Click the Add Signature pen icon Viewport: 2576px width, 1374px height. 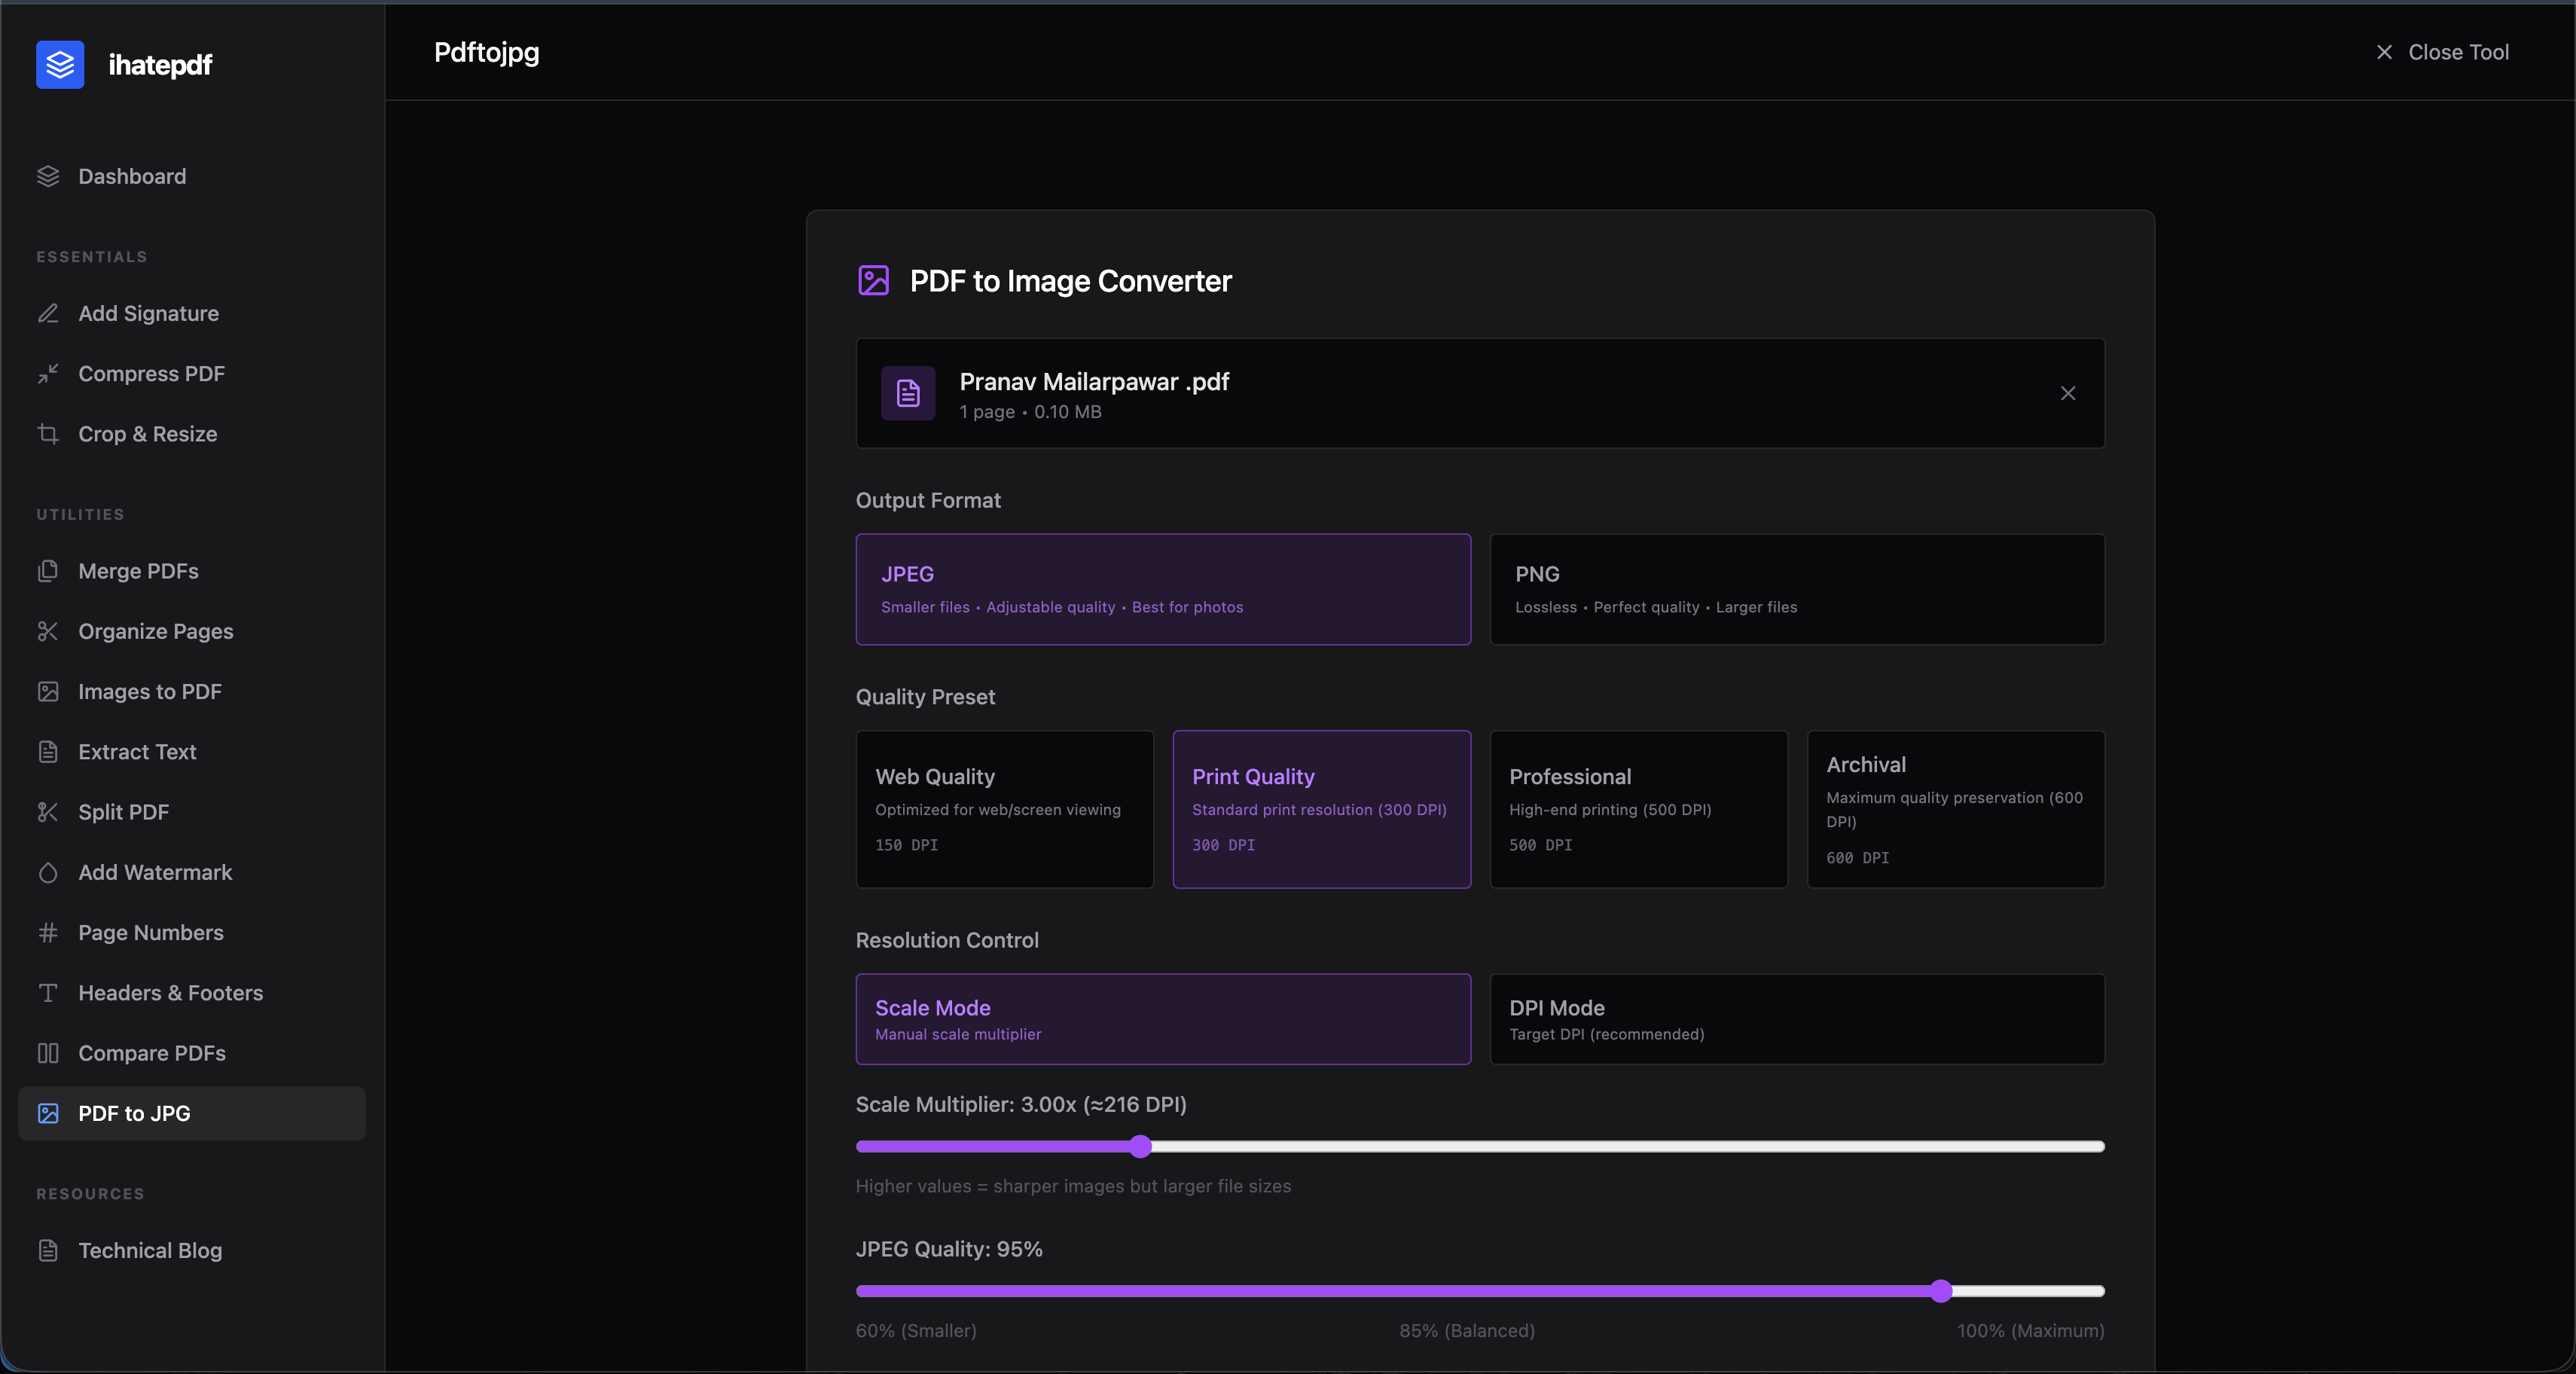(x=48, y=313)
